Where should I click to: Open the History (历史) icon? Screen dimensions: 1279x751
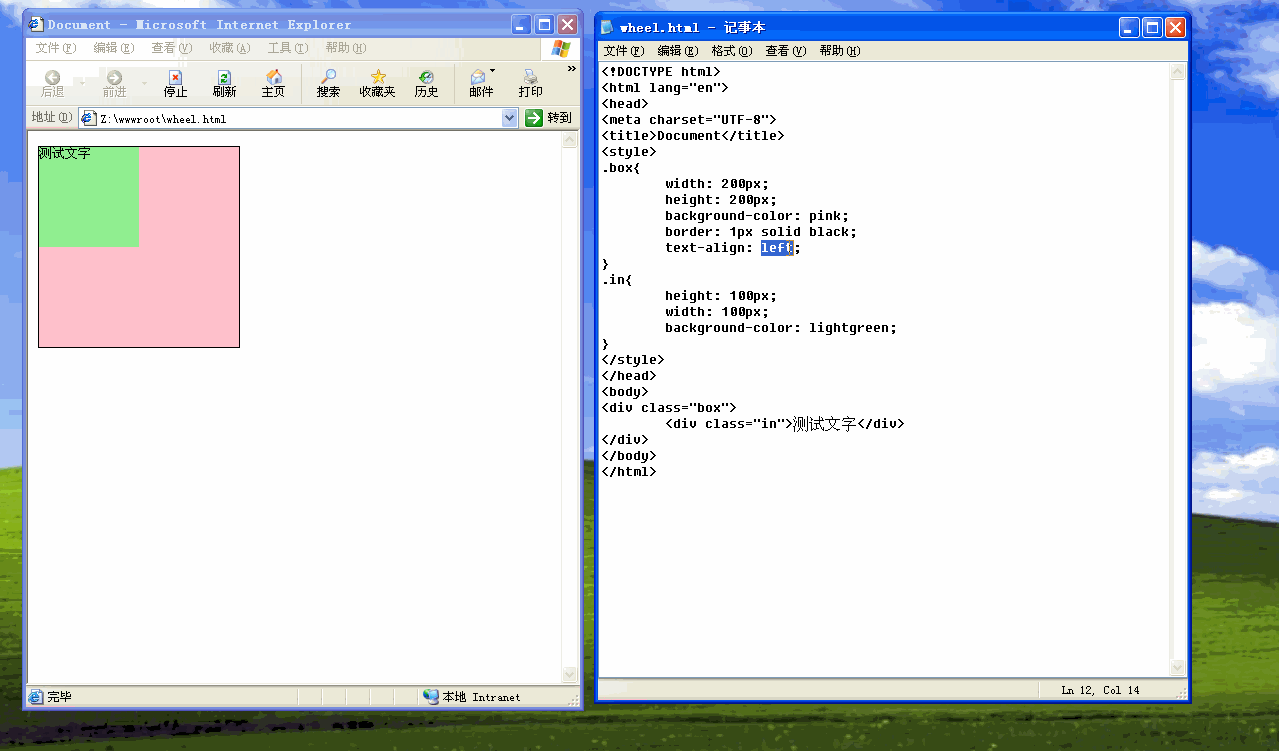pyautogui.click(x=427, y=84)
